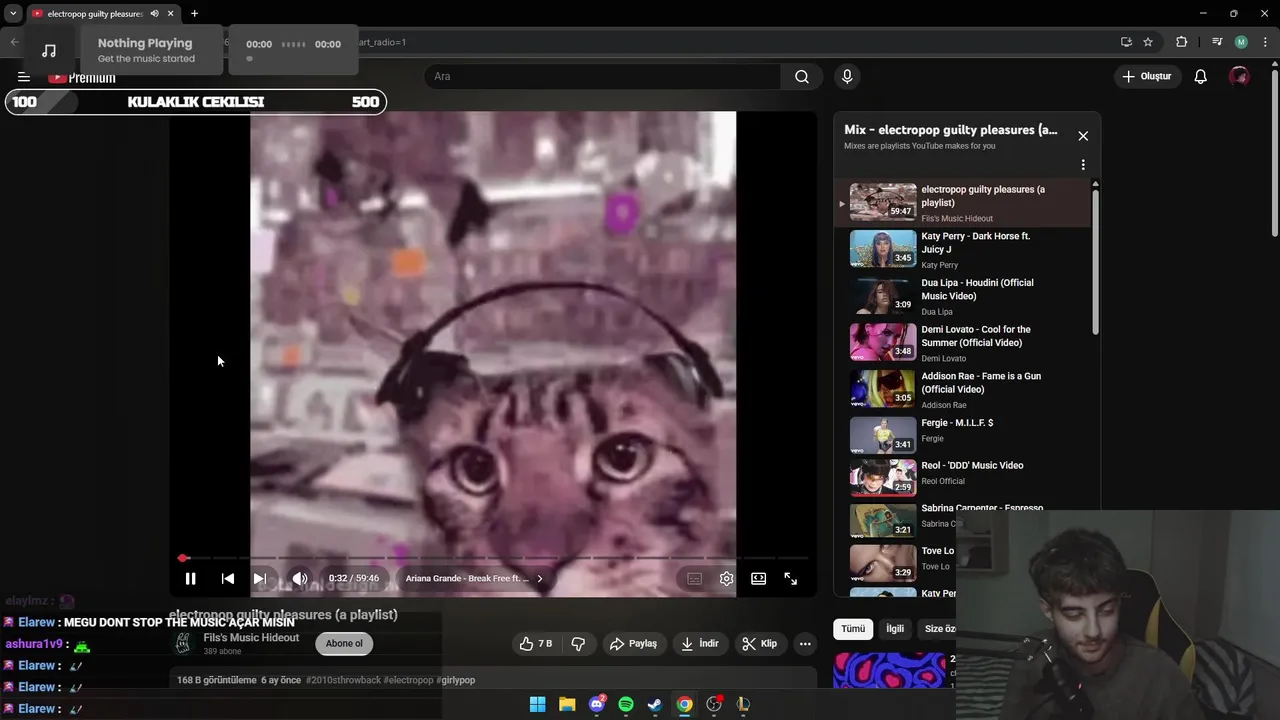Play electropop guilty pleasures playlist item
Screen dimensions: 1280x720
[x=962, y=203]
